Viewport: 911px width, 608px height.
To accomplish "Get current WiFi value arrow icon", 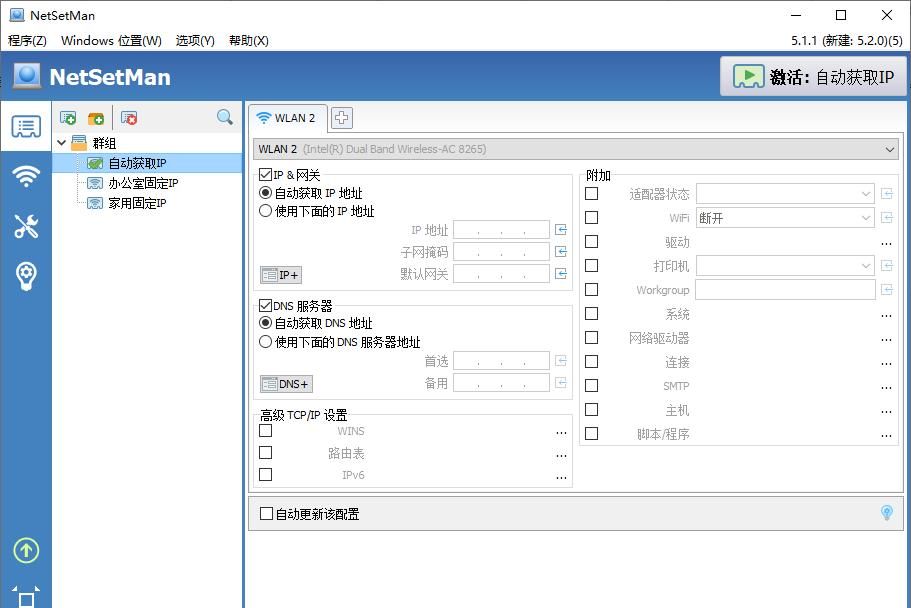I will (x=887, y=217).
